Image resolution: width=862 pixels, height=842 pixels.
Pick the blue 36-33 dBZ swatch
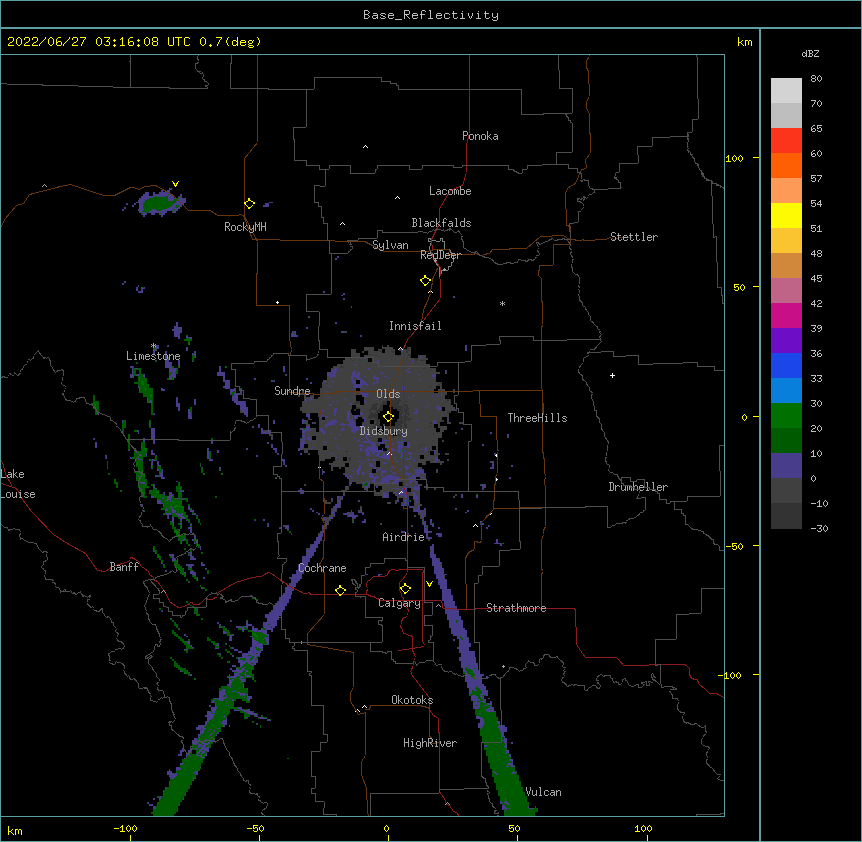tap(786, 365)
